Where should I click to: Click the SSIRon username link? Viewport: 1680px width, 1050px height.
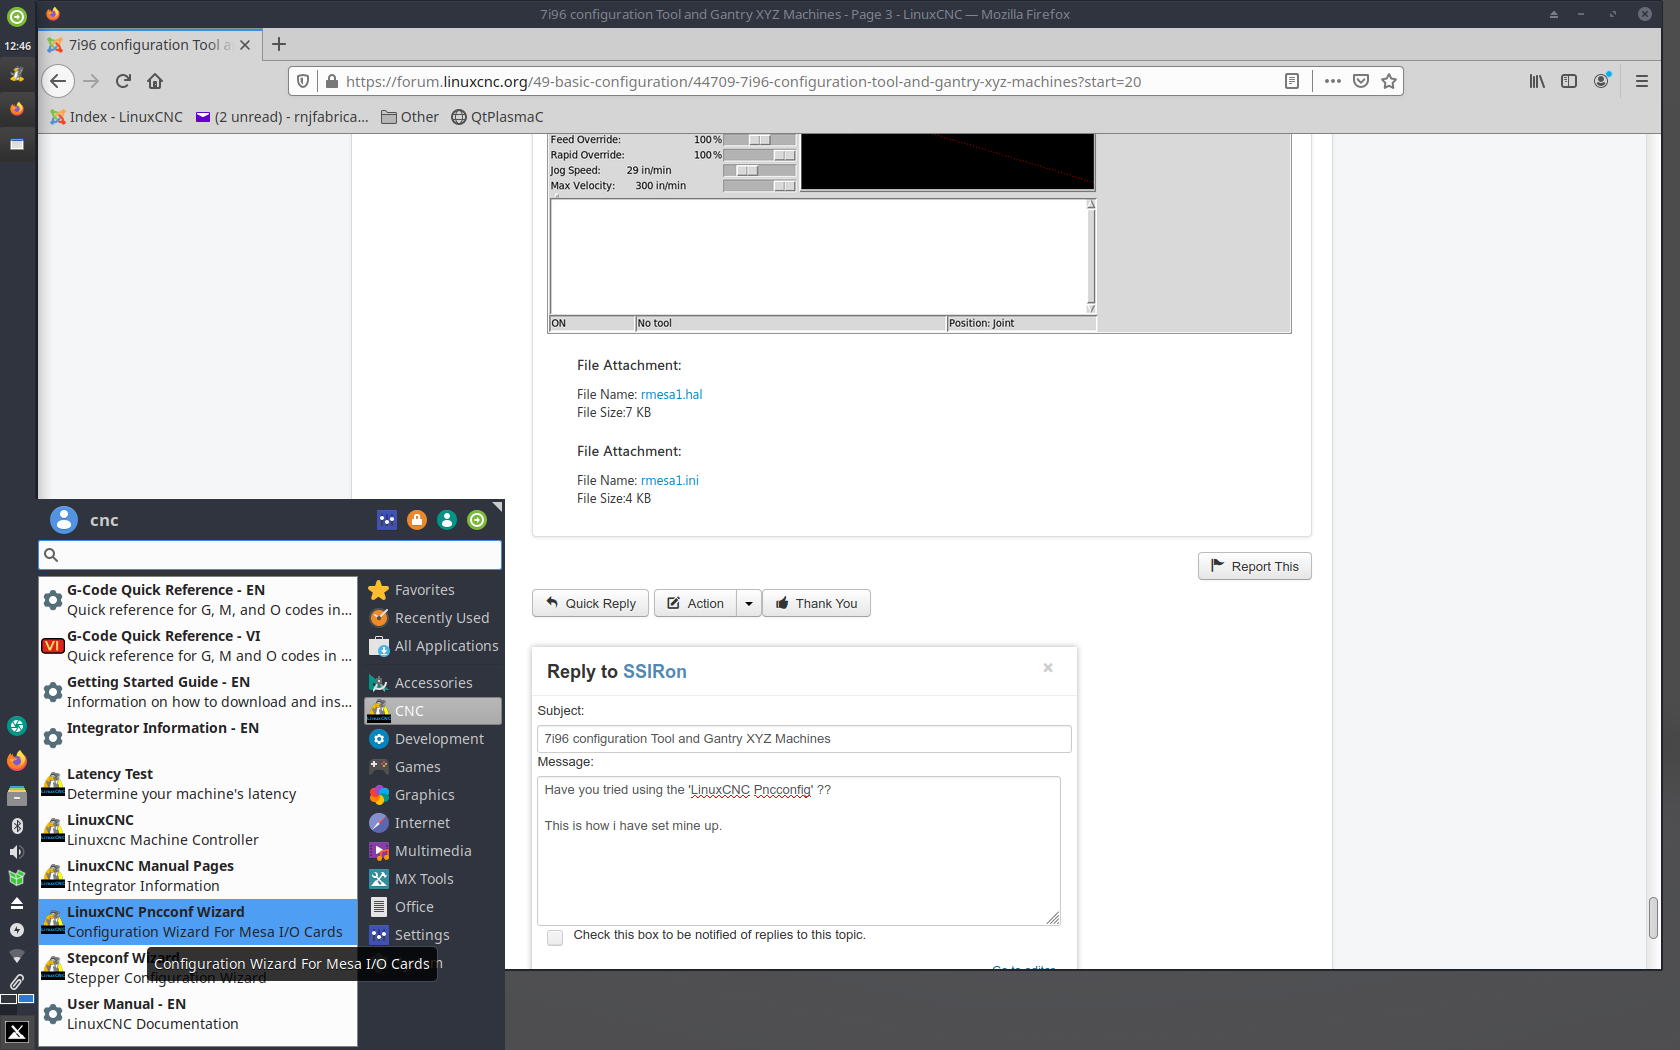click(655, 672)
